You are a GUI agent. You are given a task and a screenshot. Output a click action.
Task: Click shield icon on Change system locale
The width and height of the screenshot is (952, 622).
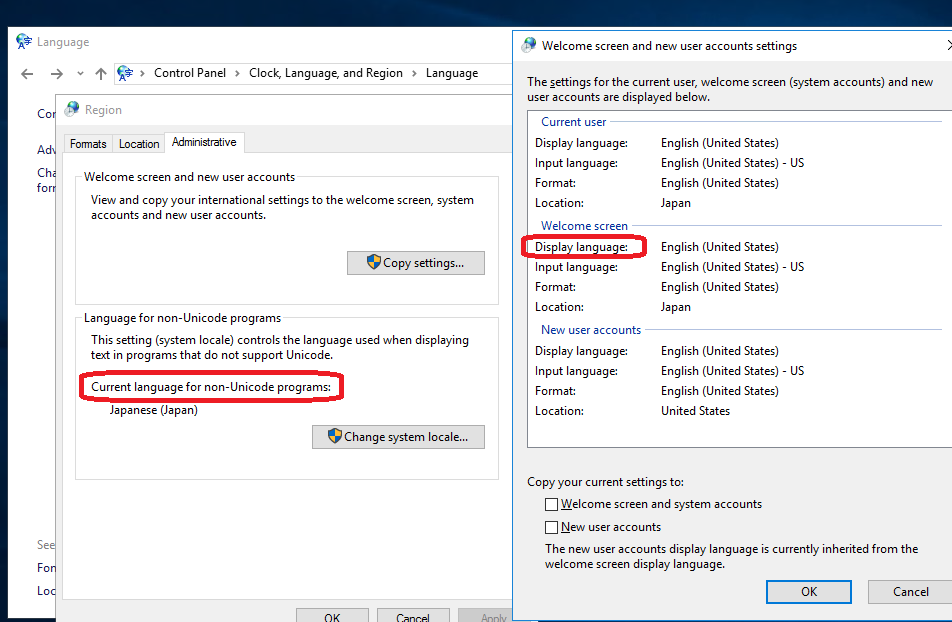pyautogui.click(x=335, y=436)
